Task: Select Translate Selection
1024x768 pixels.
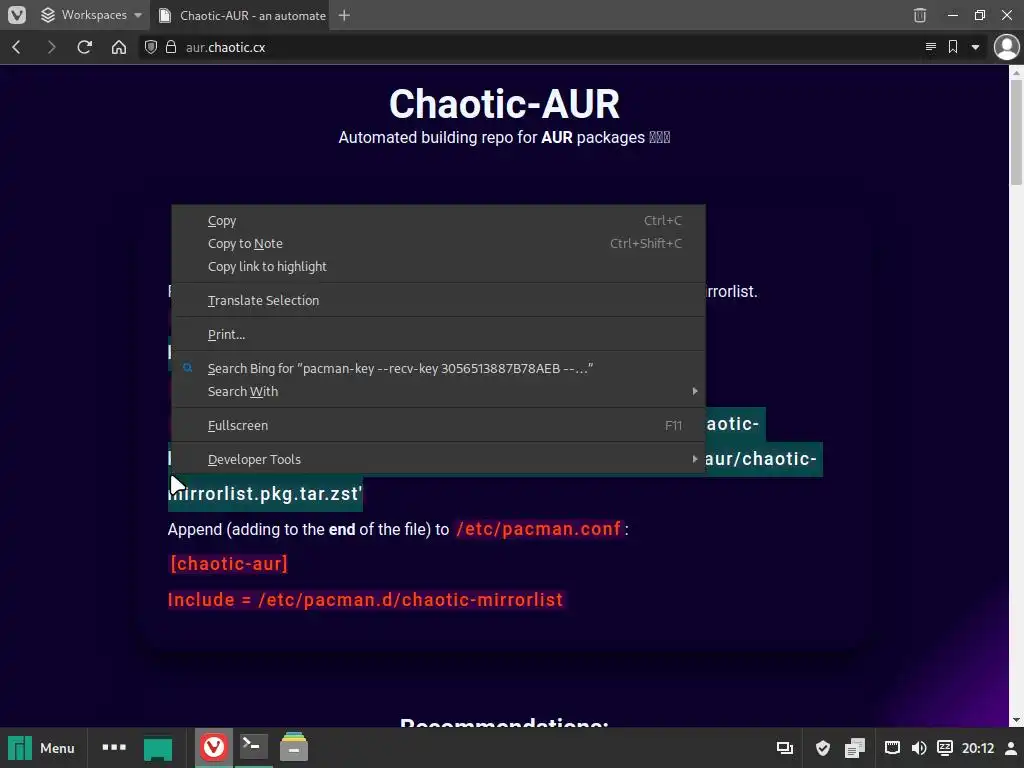Action: click(x=438, y=300)
